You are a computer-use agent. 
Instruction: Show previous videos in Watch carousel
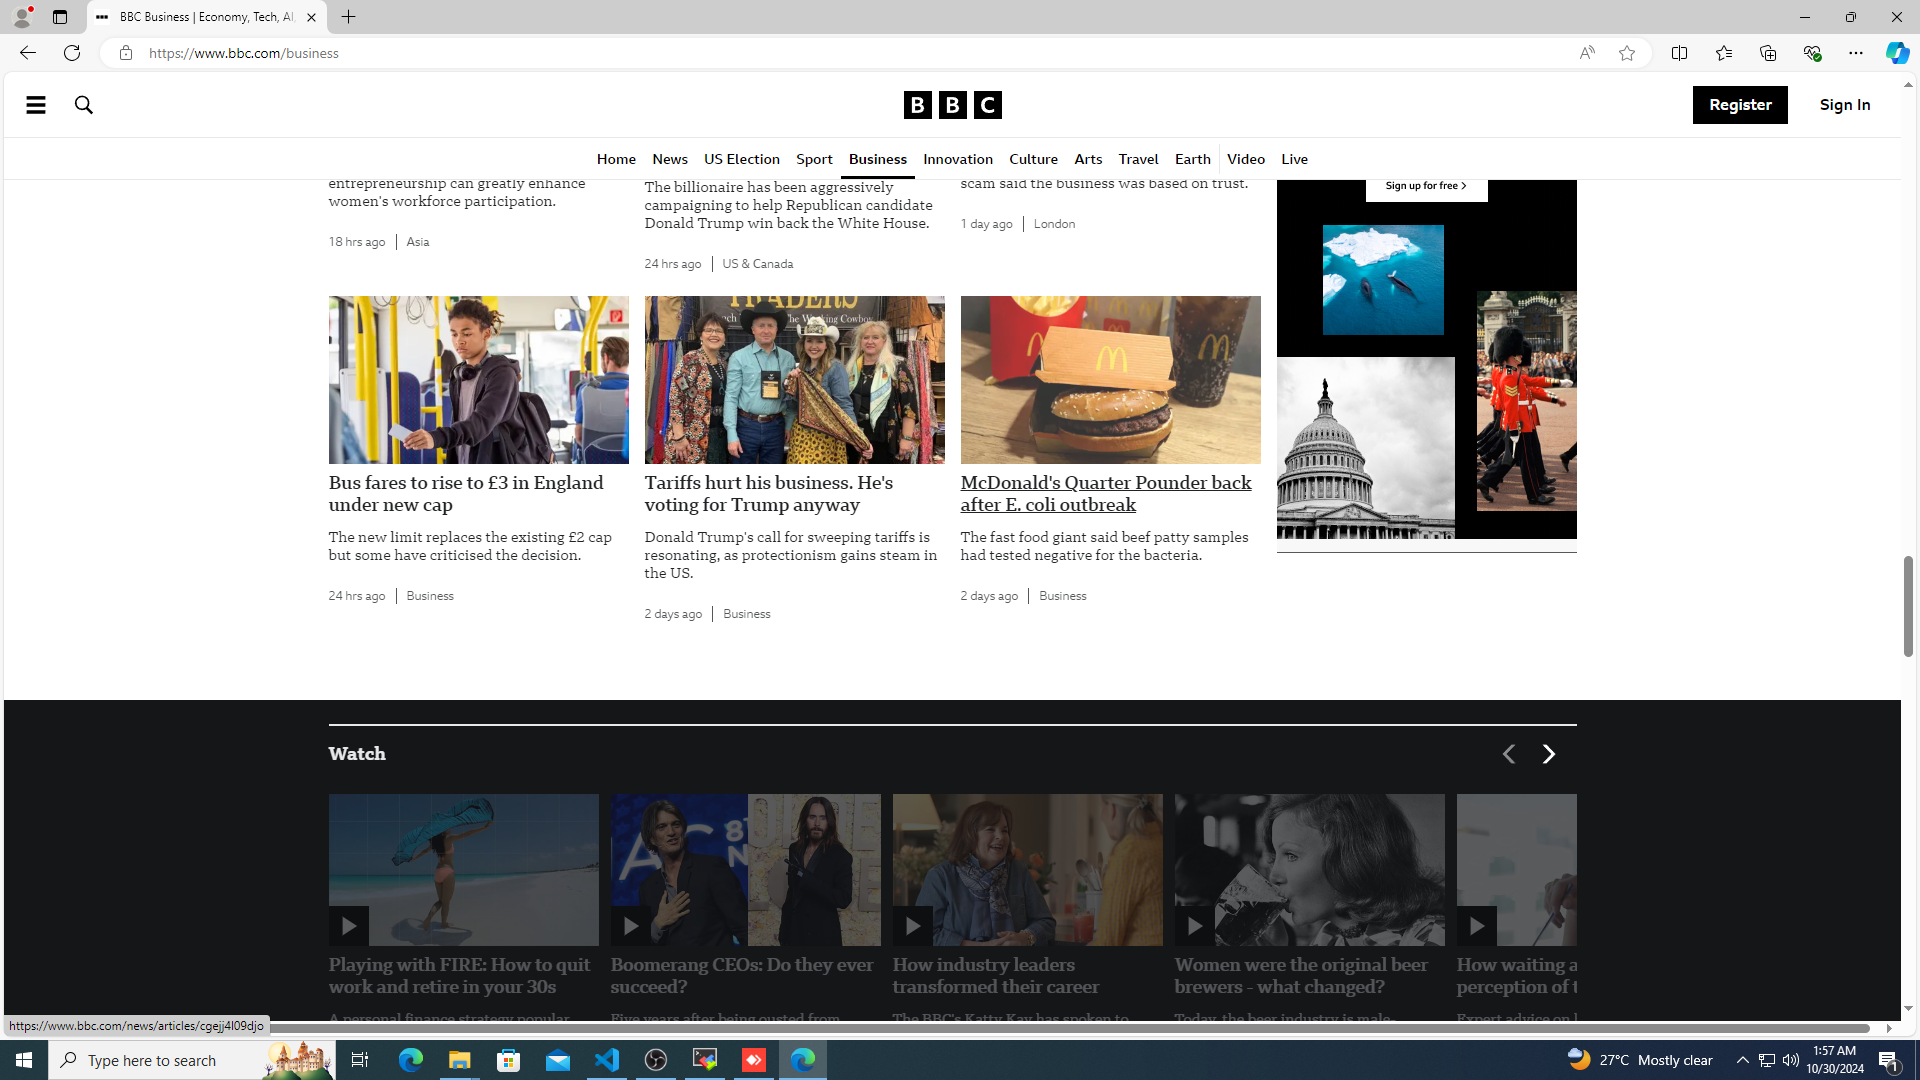point(1508,754)
